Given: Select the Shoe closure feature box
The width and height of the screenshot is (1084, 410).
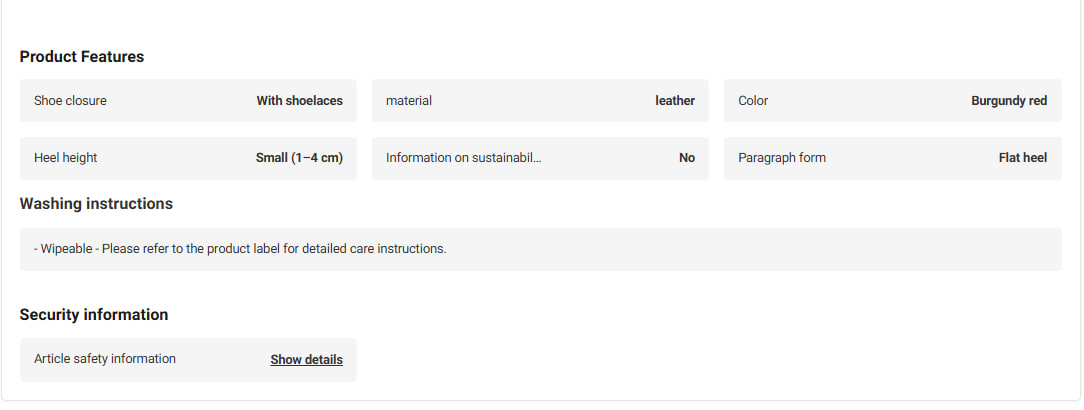Looking at the screenshot, I should (x=188, y=100).
